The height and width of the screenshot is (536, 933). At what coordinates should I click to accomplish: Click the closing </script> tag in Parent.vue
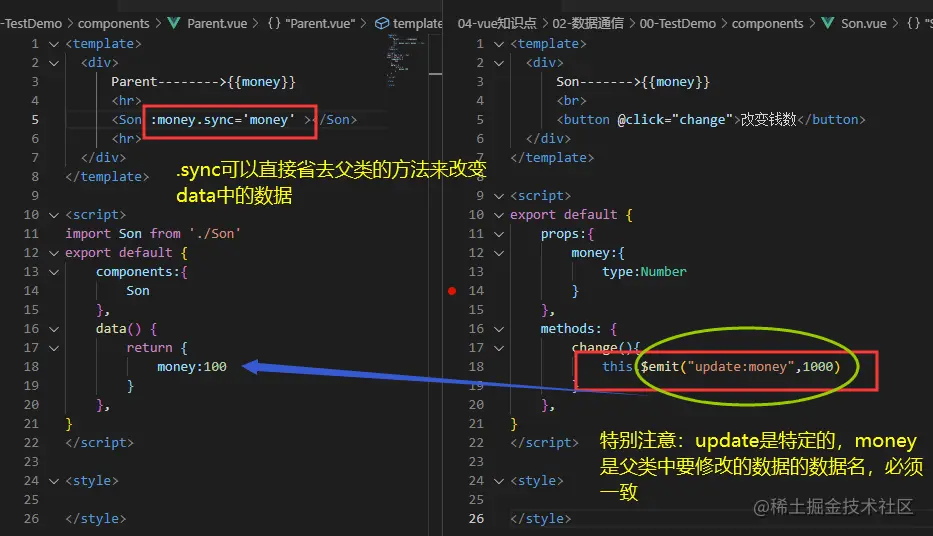99,443
